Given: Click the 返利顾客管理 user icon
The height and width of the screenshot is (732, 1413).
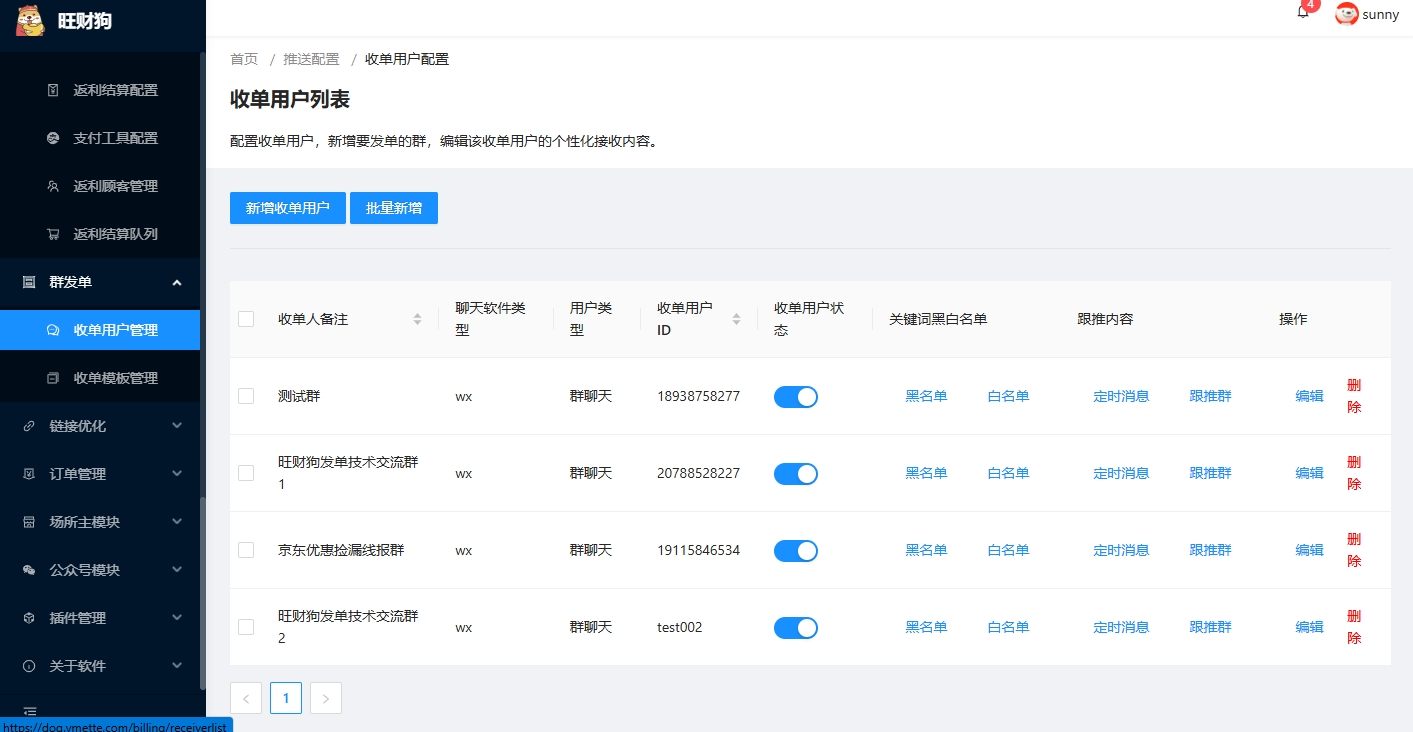Looking at the screenshot, I should [53, 186].
